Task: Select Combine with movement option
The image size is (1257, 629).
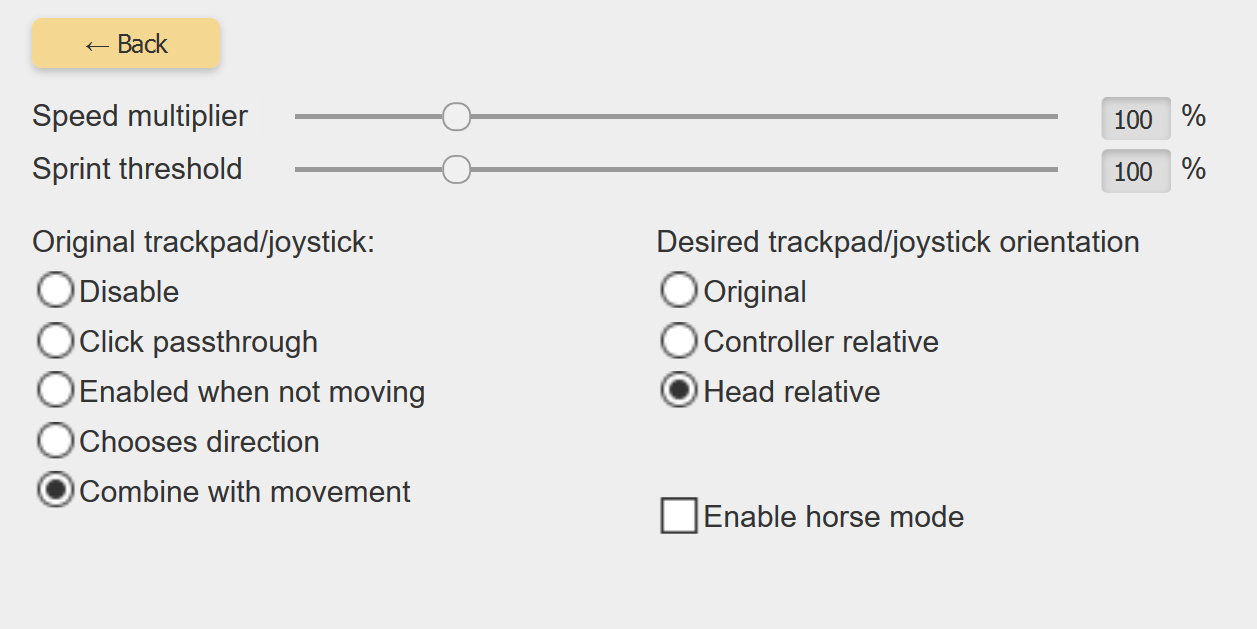Action: click(x=55, y=491)
